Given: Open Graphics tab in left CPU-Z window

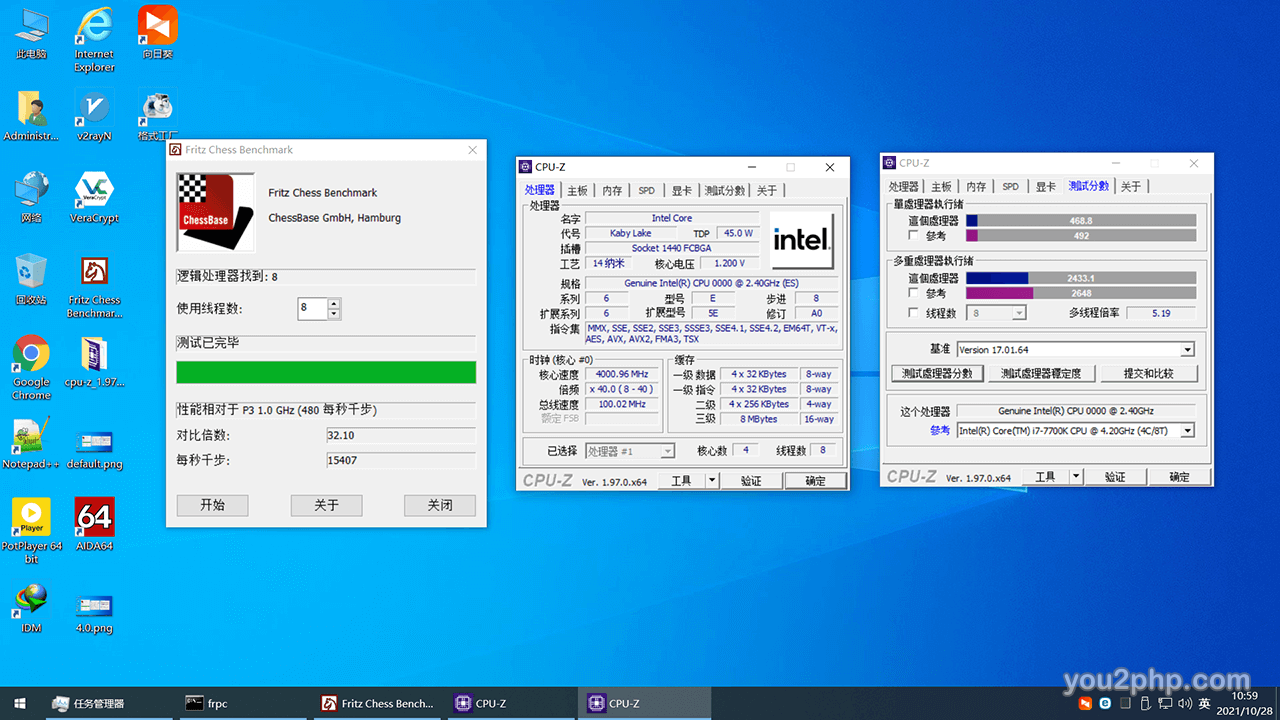Looking at the screenshot, I should click(x=681, y=190).
